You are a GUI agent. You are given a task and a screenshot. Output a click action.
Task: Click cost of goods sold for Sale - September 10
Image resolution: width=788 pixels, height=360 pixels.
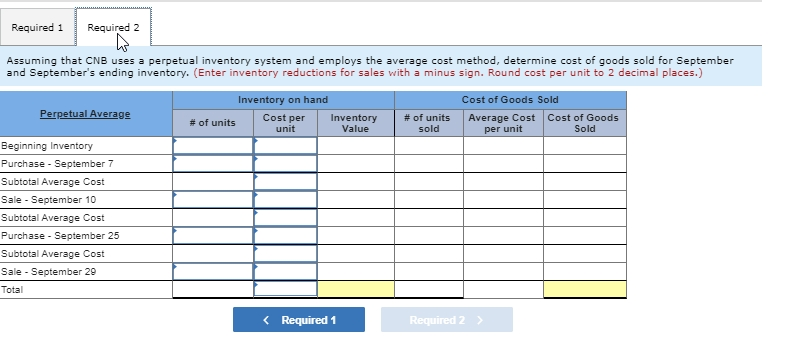pos(585,200)
